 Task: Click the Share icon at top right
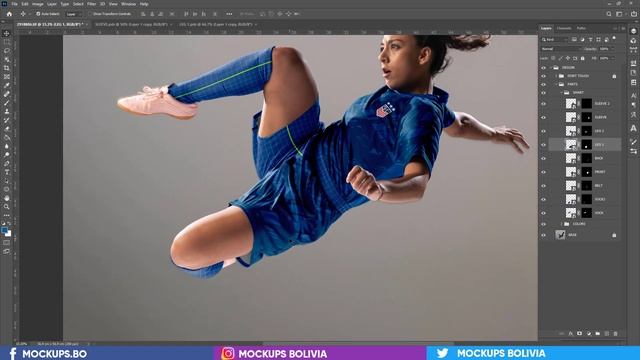pos(634,14)
